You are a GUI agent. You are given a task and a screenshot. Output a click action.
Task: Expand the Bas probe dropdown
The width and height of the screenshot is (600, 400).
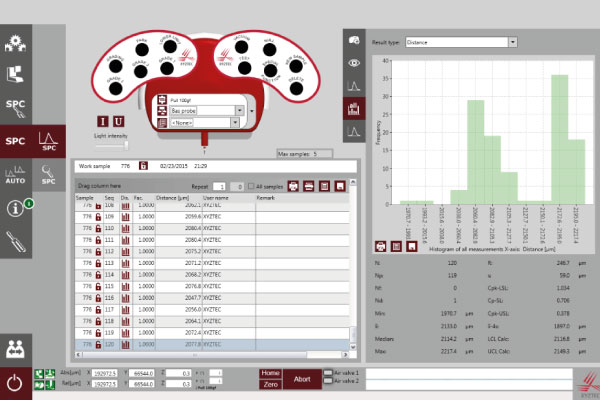click(241, 111)
